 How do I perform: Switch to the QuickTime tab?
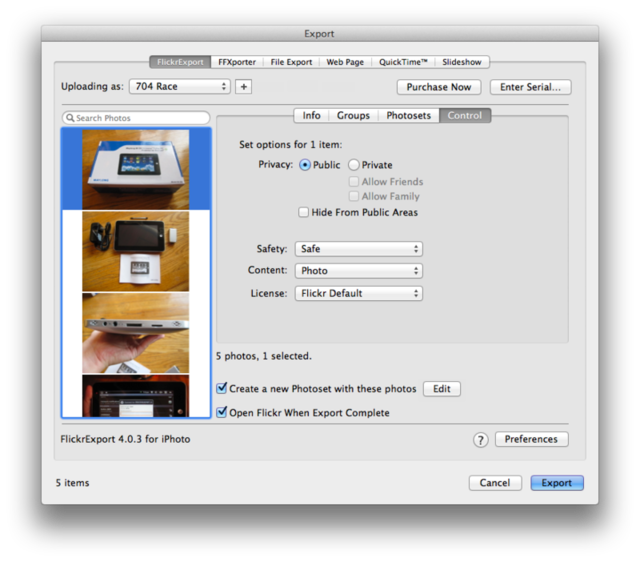coord(403,62)
